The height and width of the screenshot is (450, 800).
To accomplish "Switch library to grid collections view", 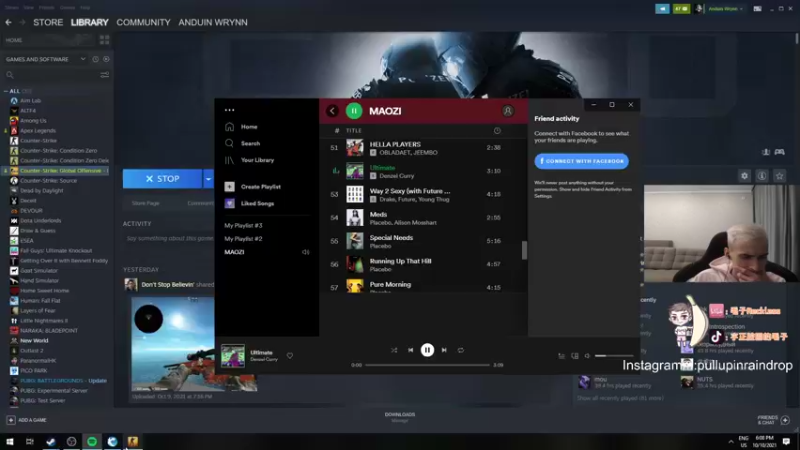I will pyautogui.click(x=105, y=40).
